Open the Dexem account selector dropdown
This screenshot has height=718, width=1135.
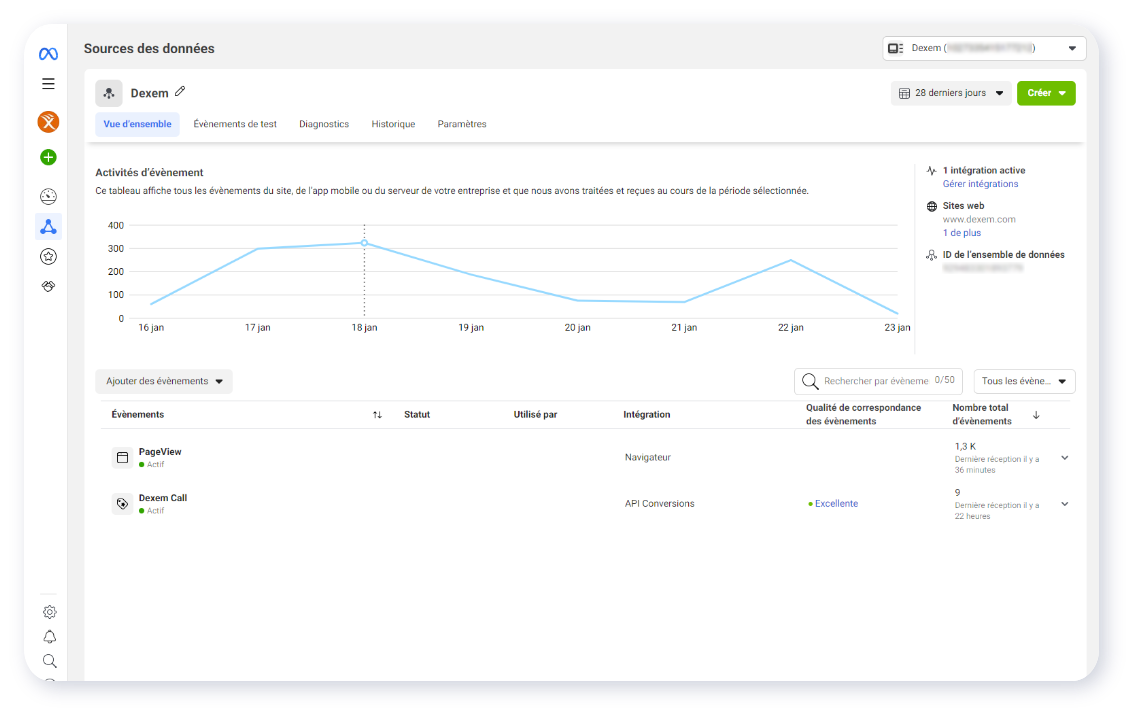coord(984,48)
